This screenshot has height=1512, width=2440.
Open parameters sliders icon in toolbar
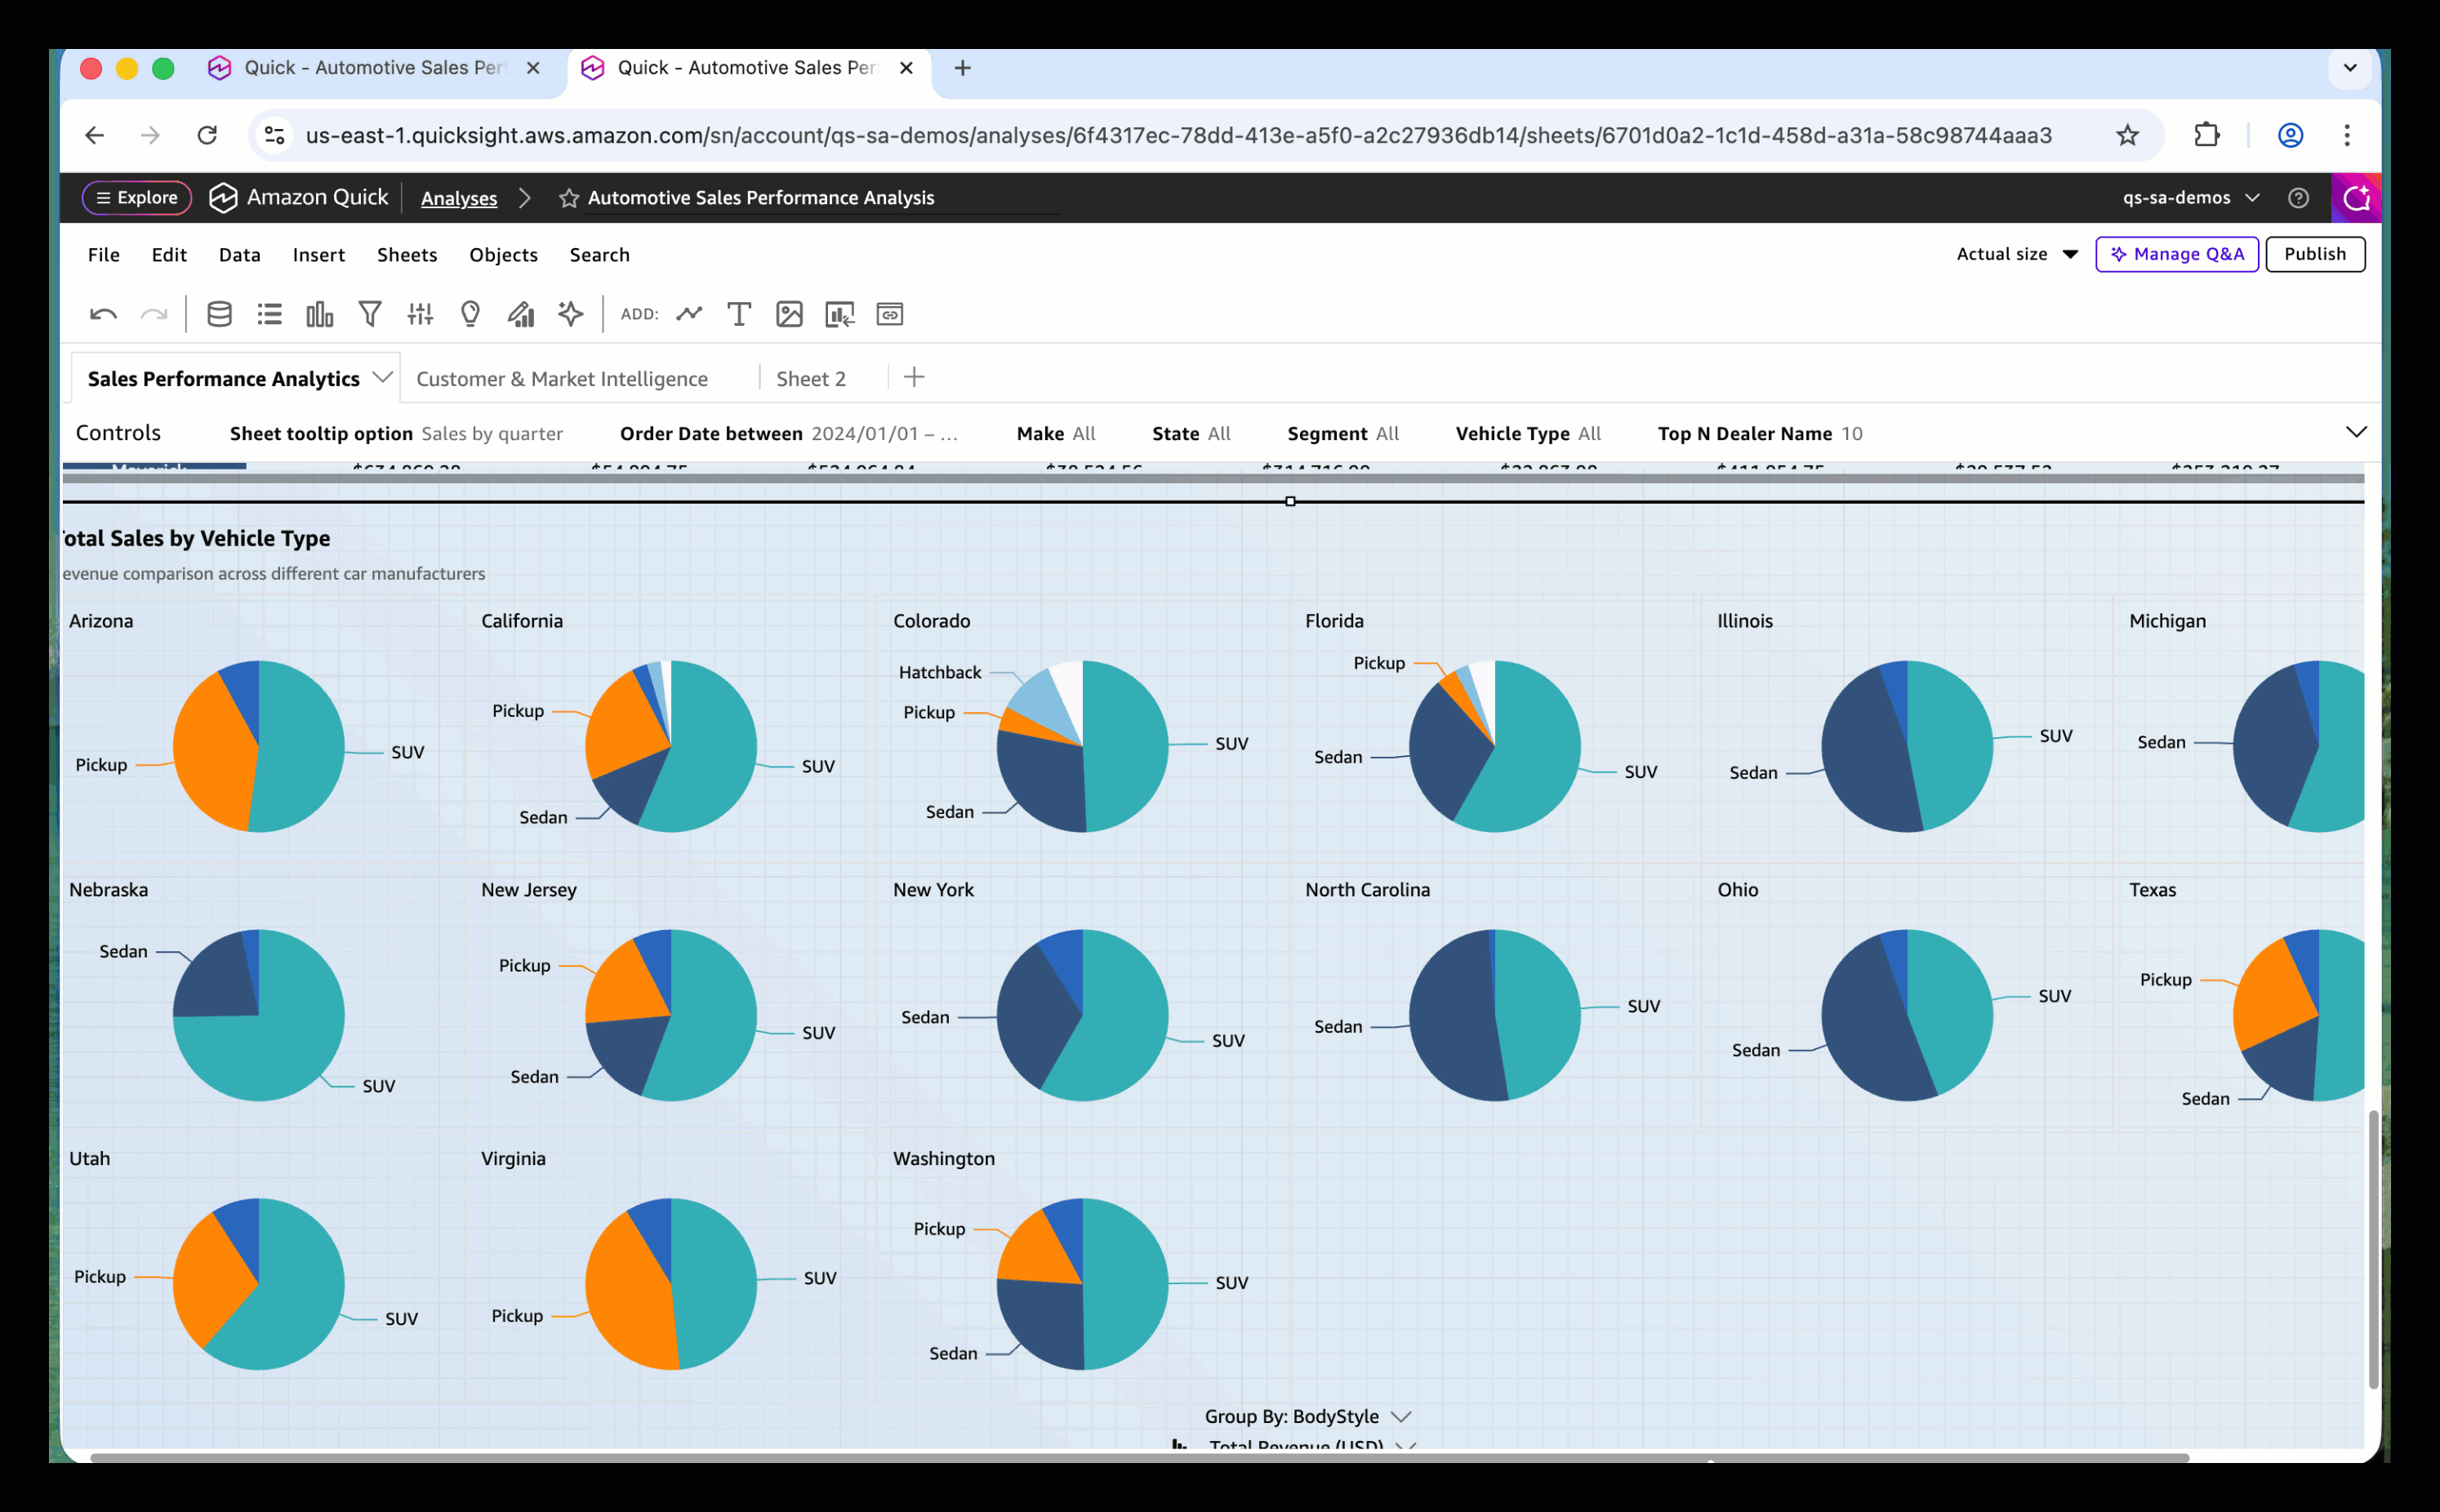[420, 315]
